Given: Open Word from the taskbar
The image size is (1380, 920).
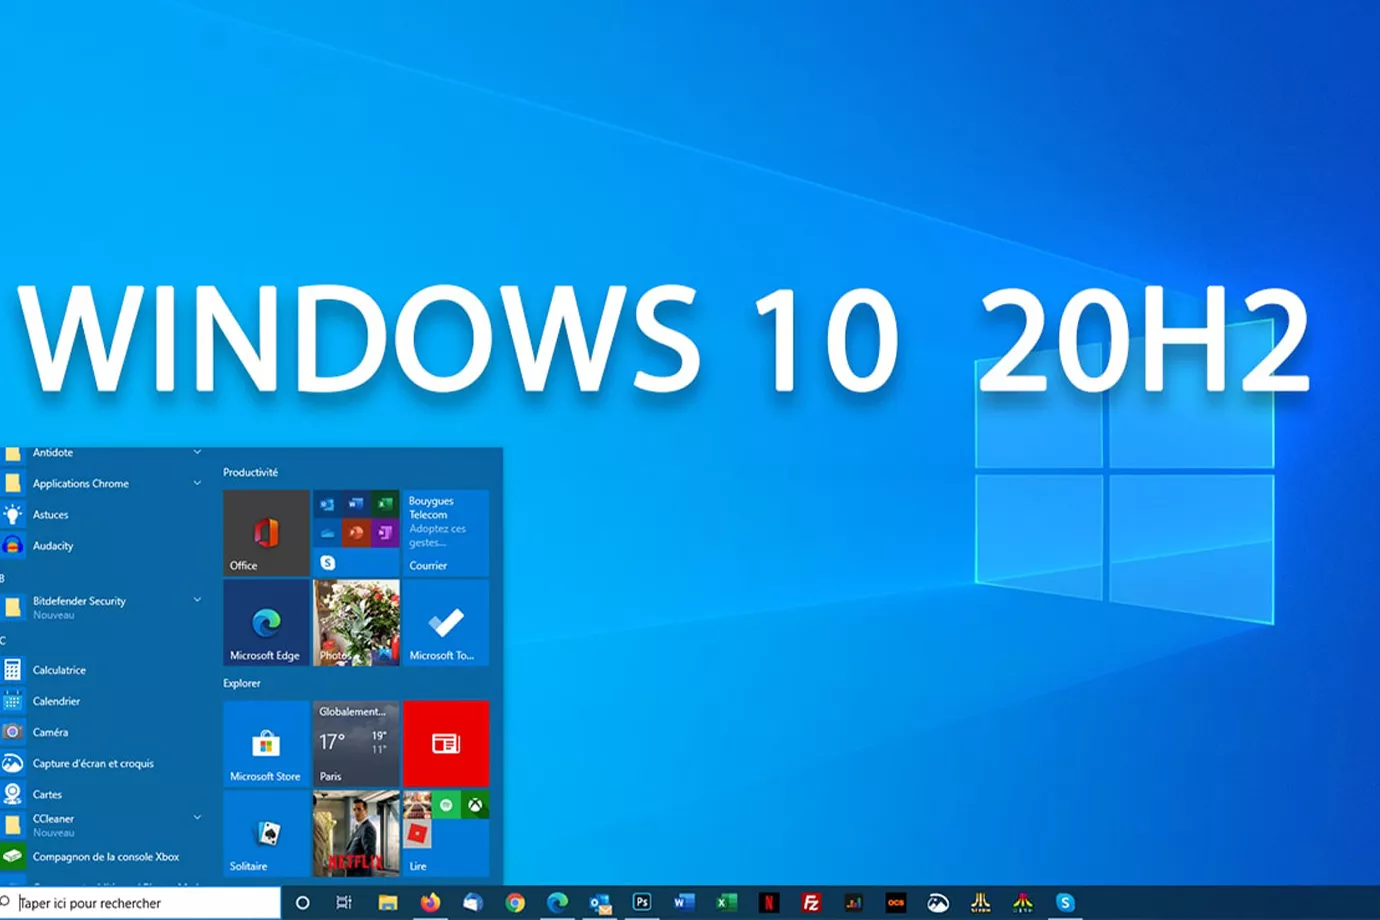Looking at the screenshot, I should (684, 902).
